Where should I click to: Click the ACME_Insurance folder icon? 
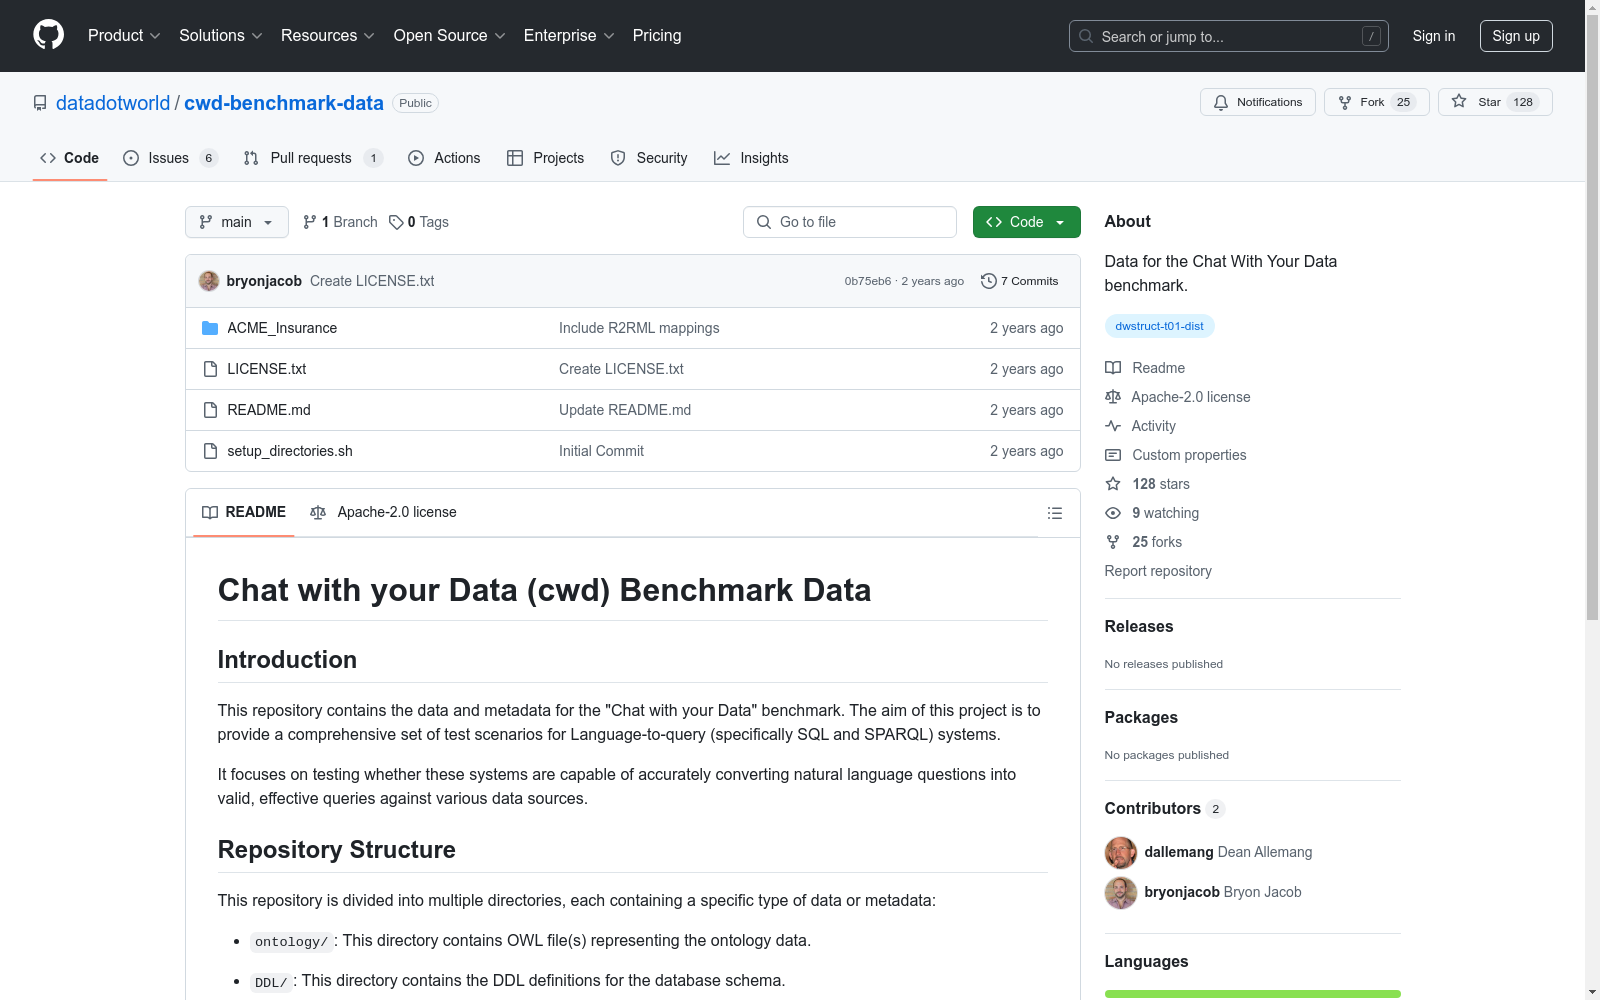tap(210, 328)
